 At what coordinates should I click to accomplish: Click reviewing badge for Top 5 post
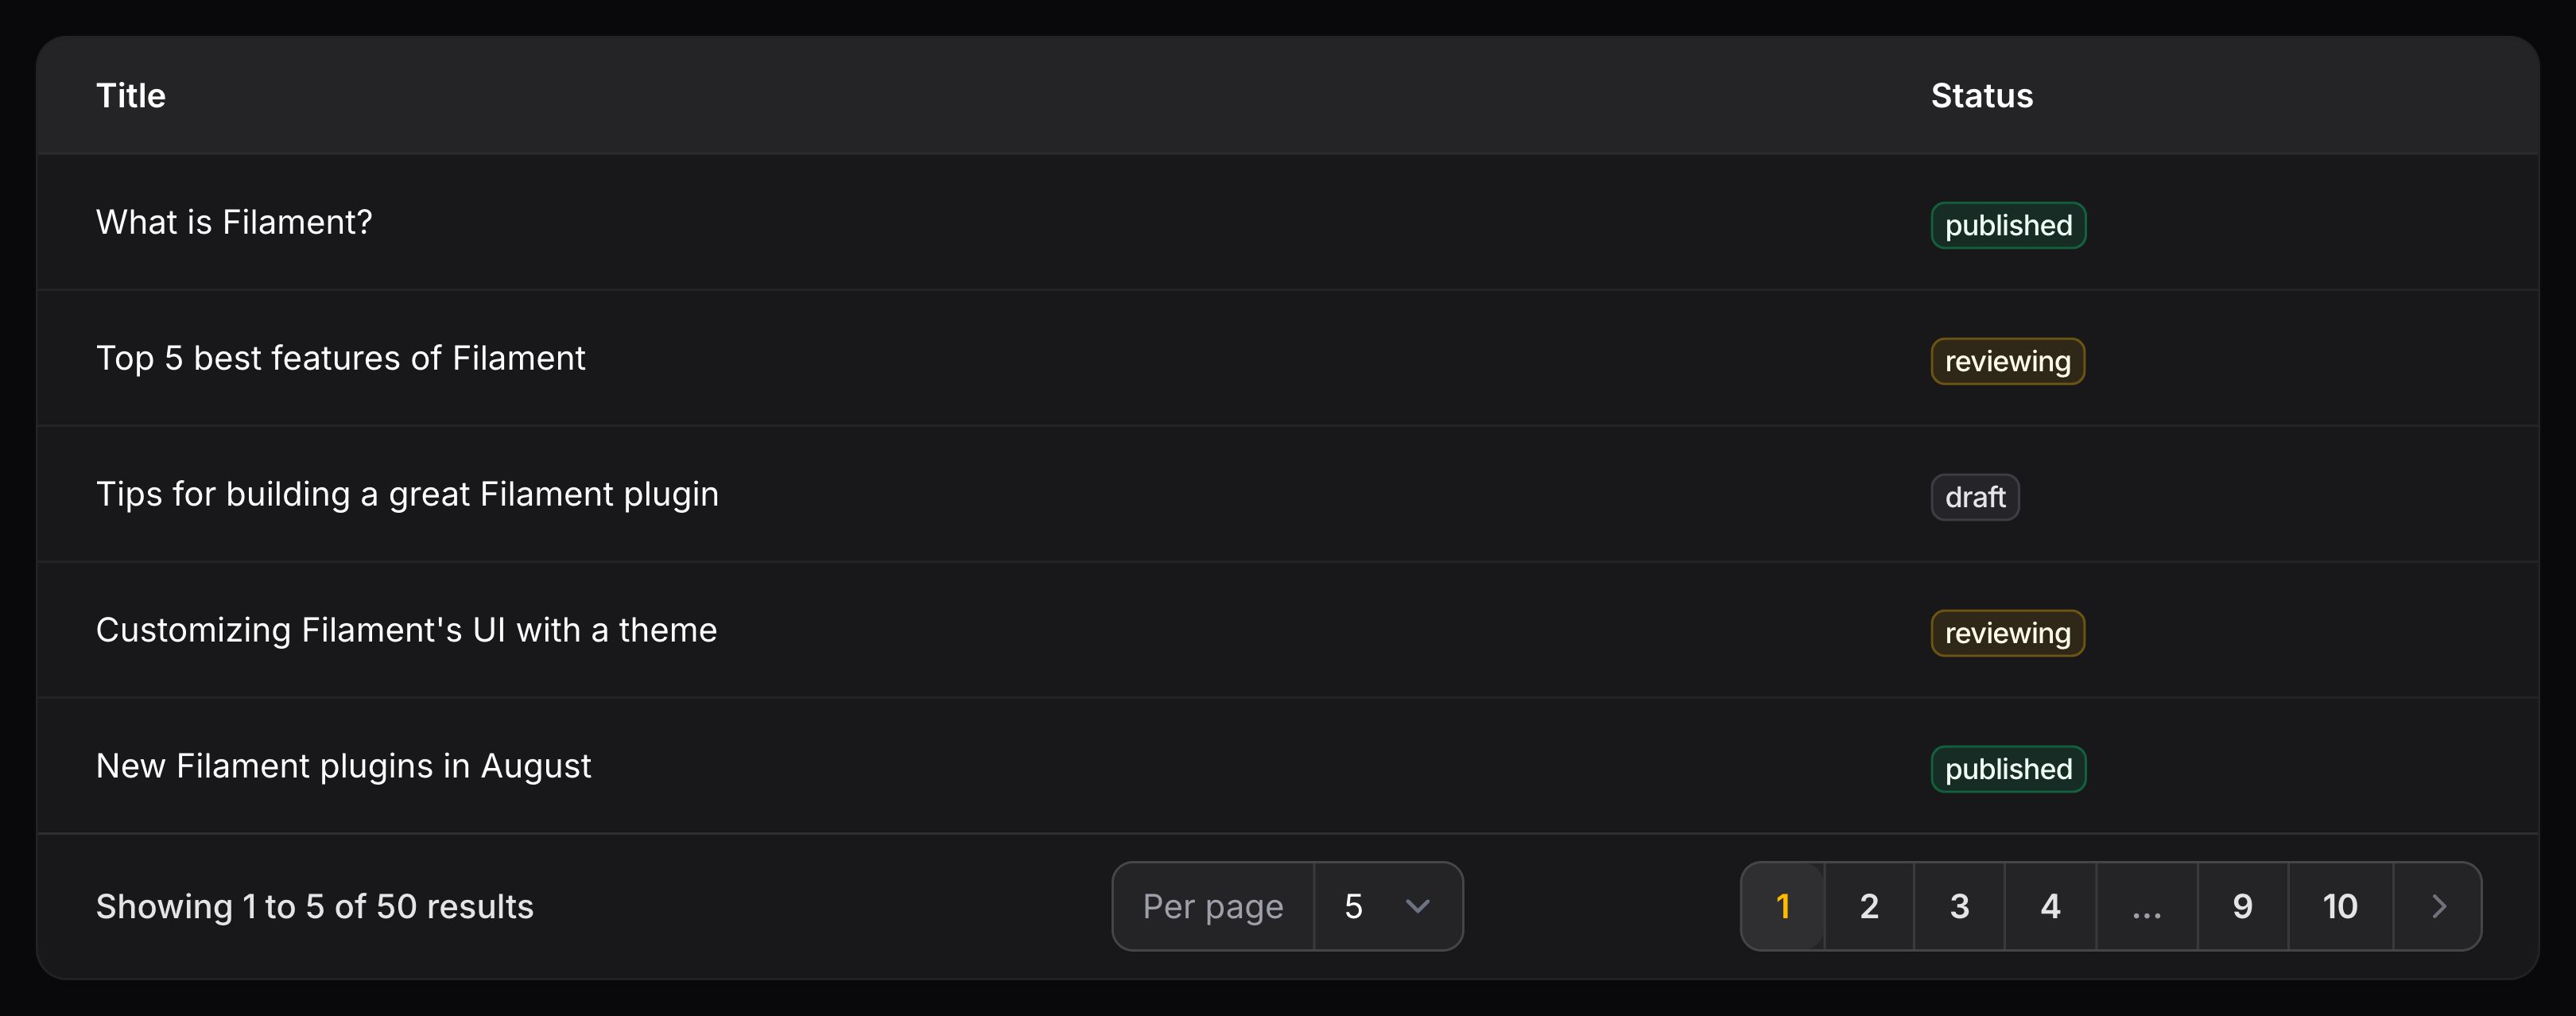coord(2007,361)
